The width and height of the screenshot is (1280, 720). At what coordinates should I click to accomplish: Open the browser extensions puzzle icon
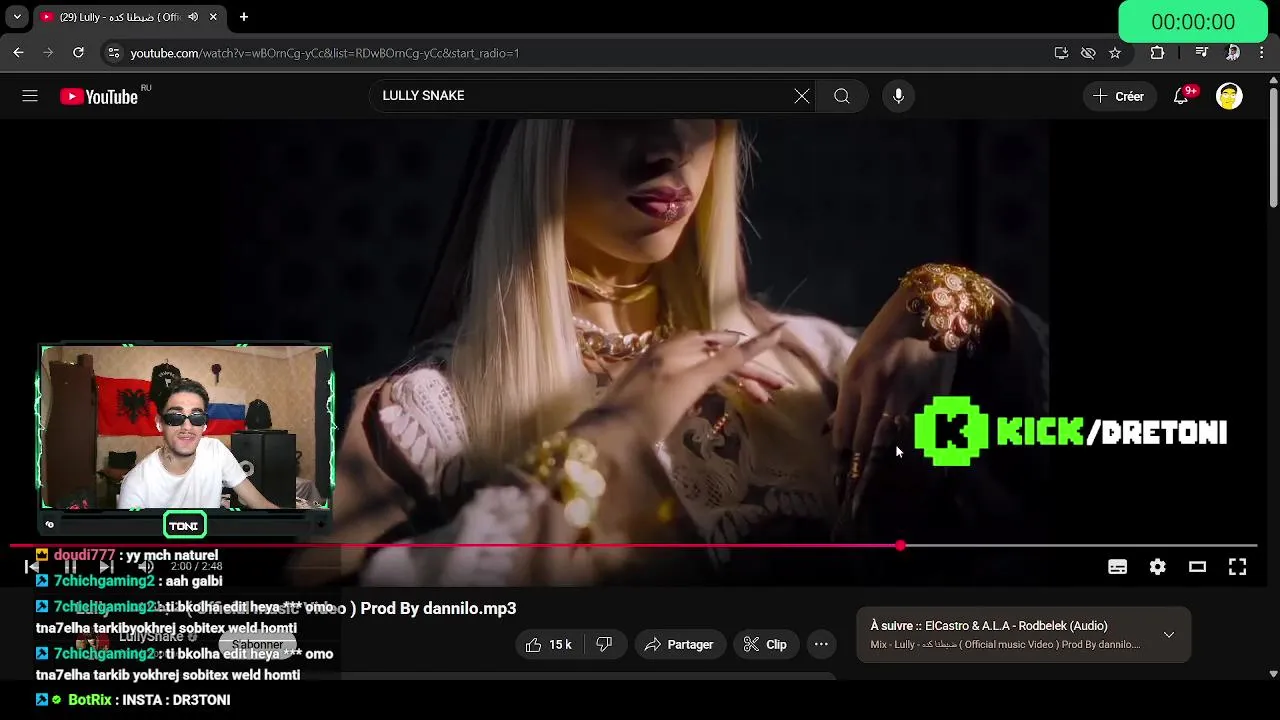[x=1157, y=53]
